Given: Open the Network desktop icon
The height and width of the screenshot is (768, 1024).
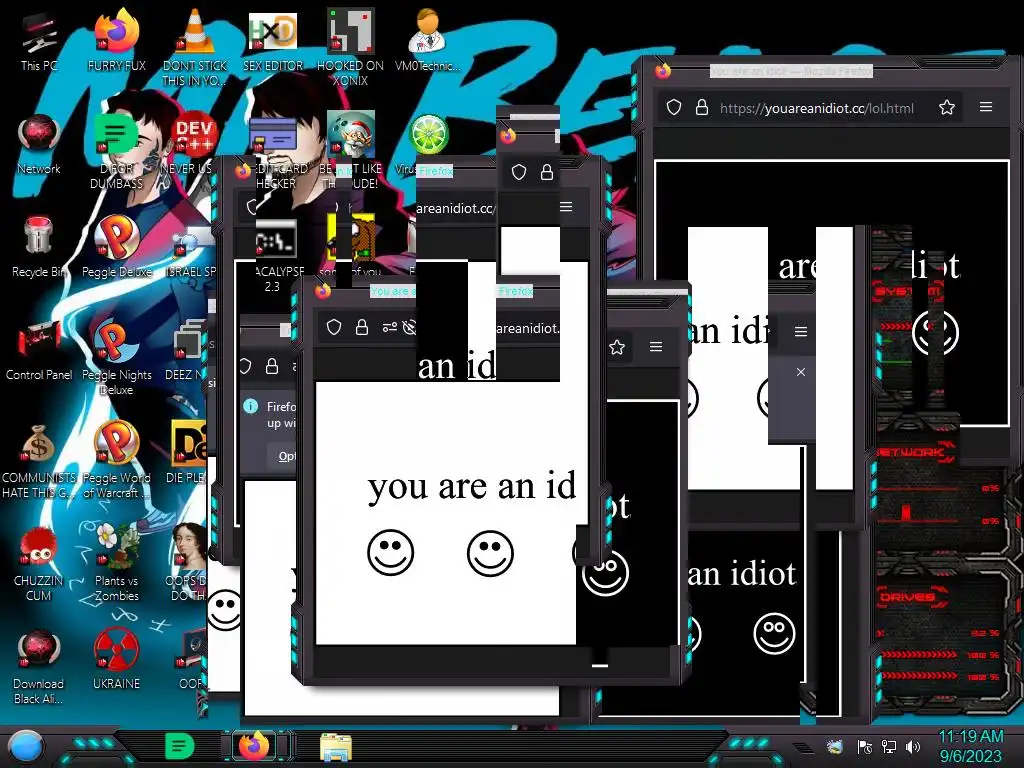Looking at the screenshot, I should point(39,145).
